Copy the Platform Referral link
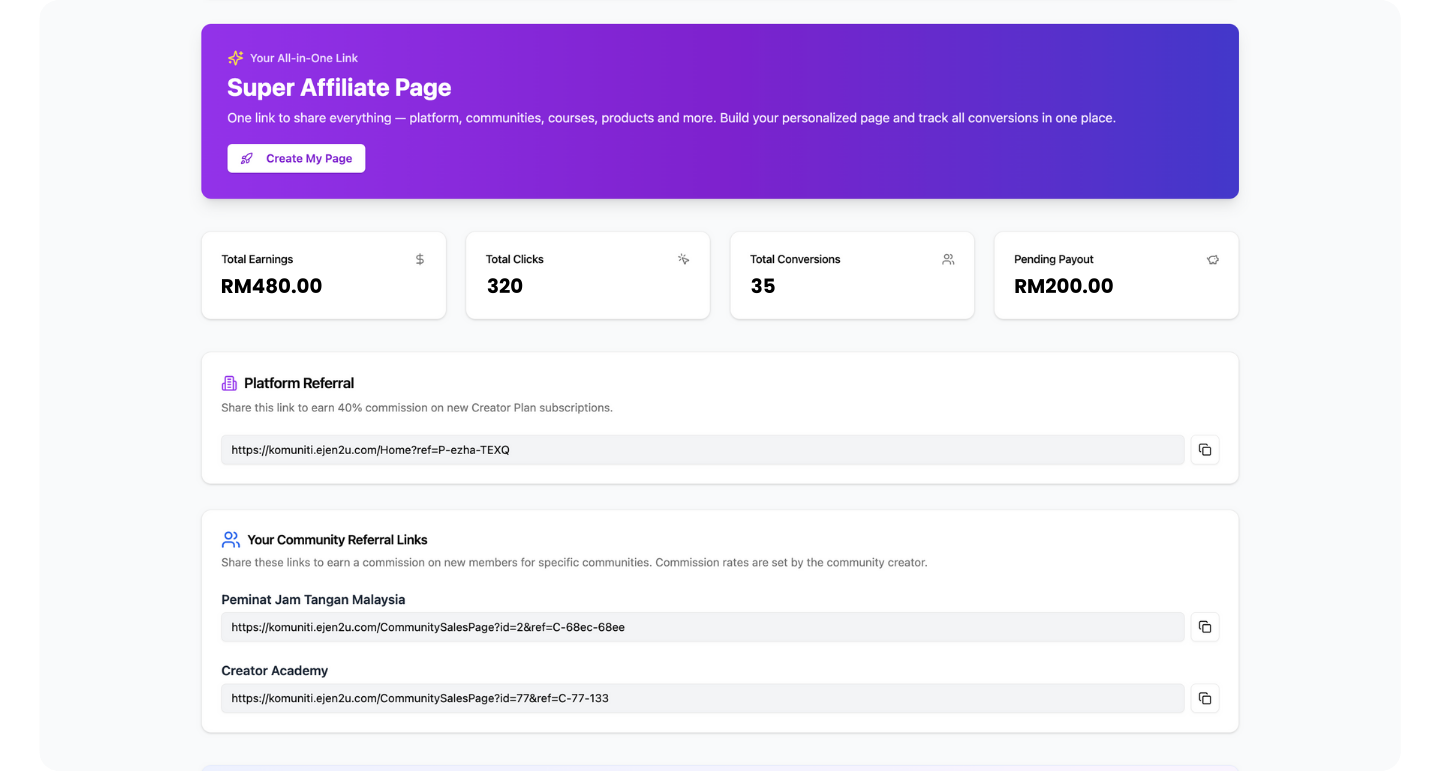 [1204, 450]
